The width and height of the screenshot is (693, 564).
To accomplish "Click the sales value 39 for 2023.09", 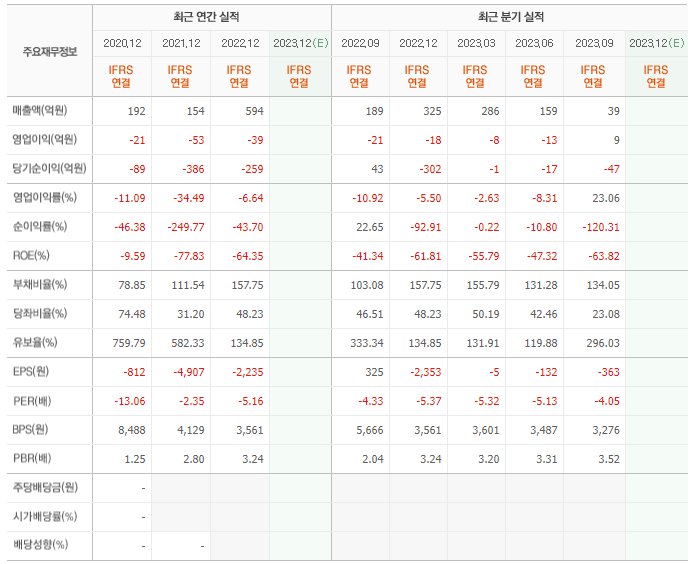I will click(613, 111).
